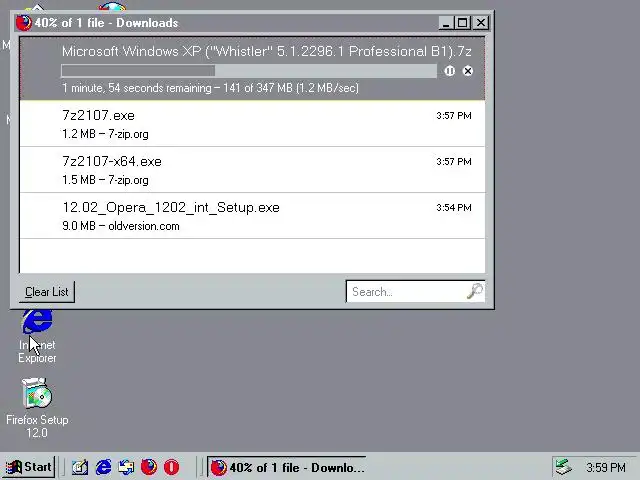Select the Firefox Setup 12.0 desktop icon
The height and width of the screenshot is (480, 640).
click(37, 408)
